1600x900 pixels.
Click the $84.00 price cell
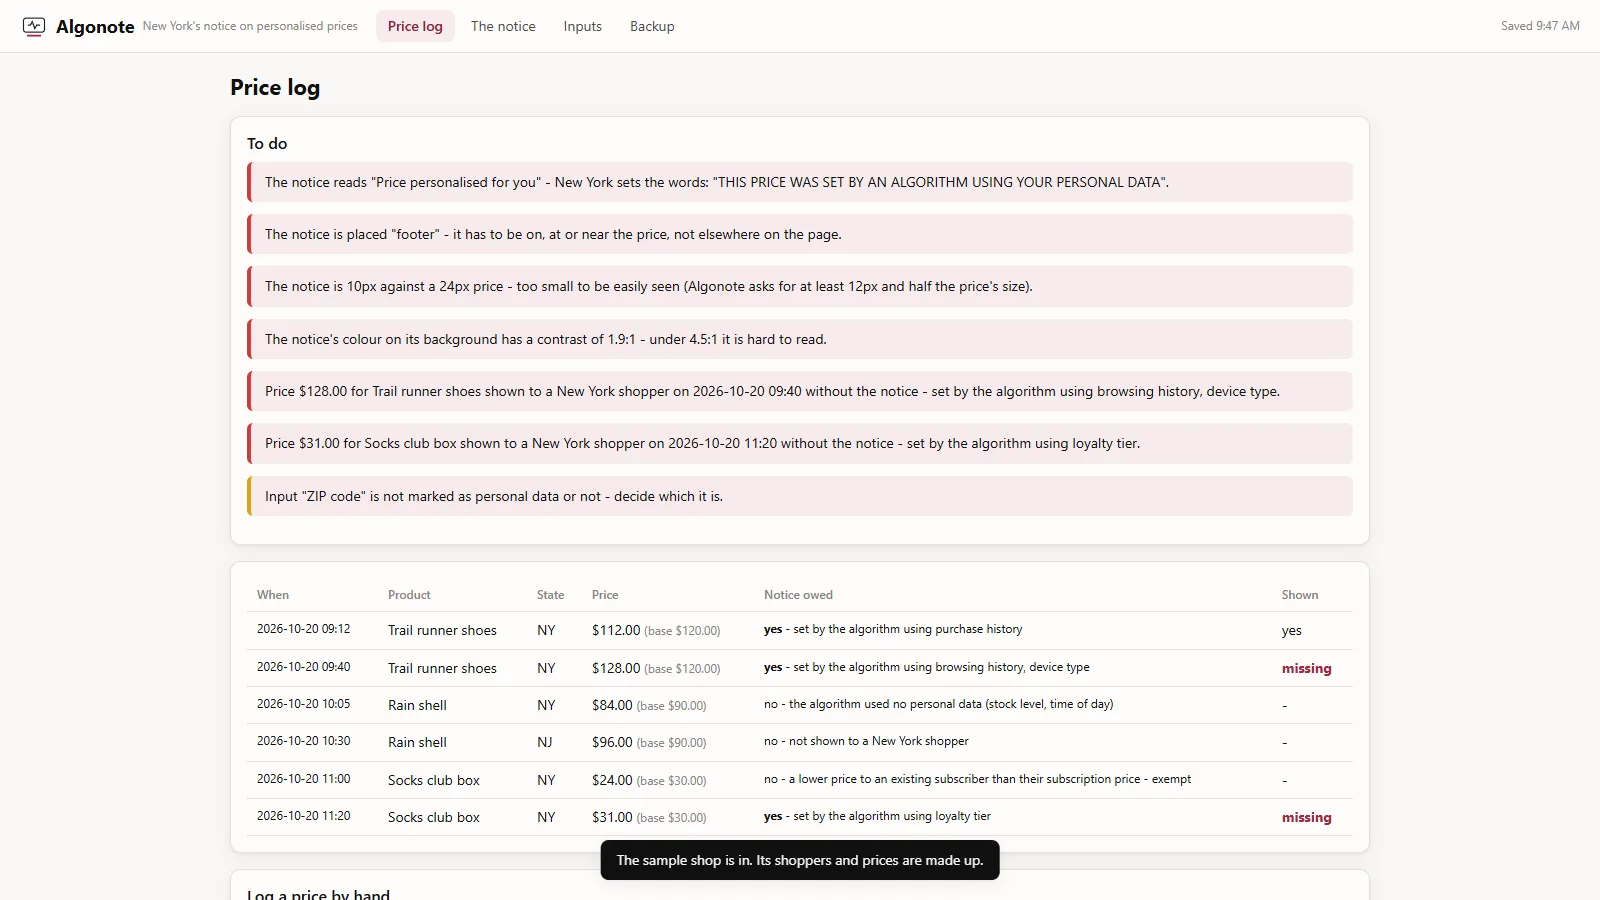649,705
